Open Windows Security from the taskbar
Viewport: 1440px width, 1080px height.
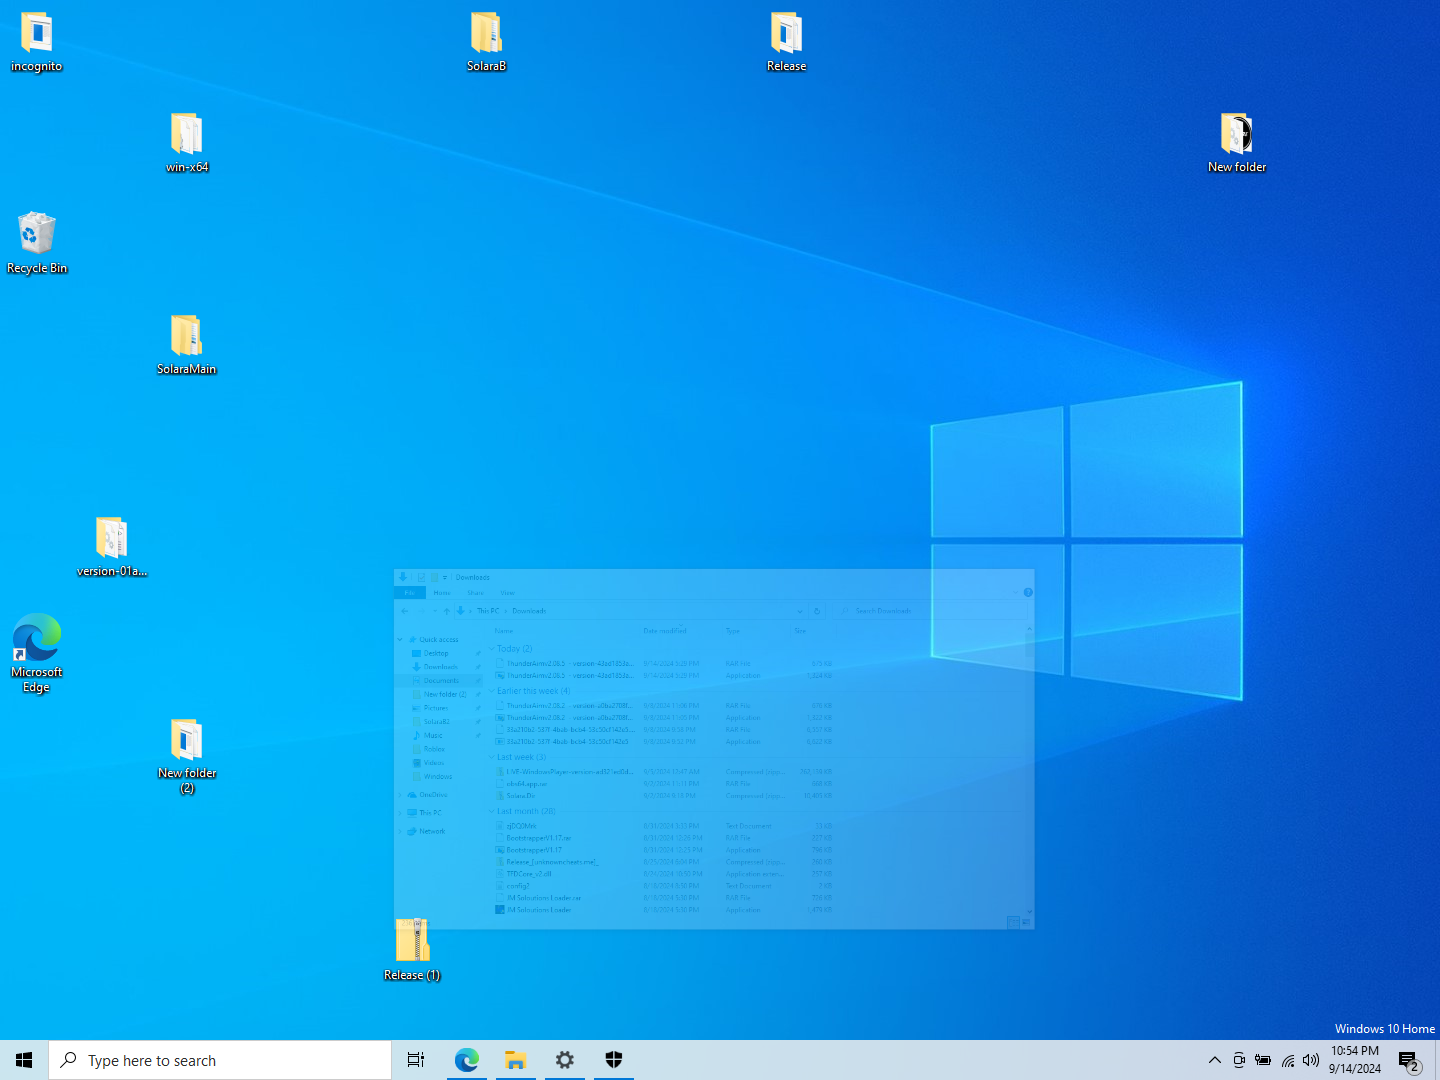pos(614,1060)
